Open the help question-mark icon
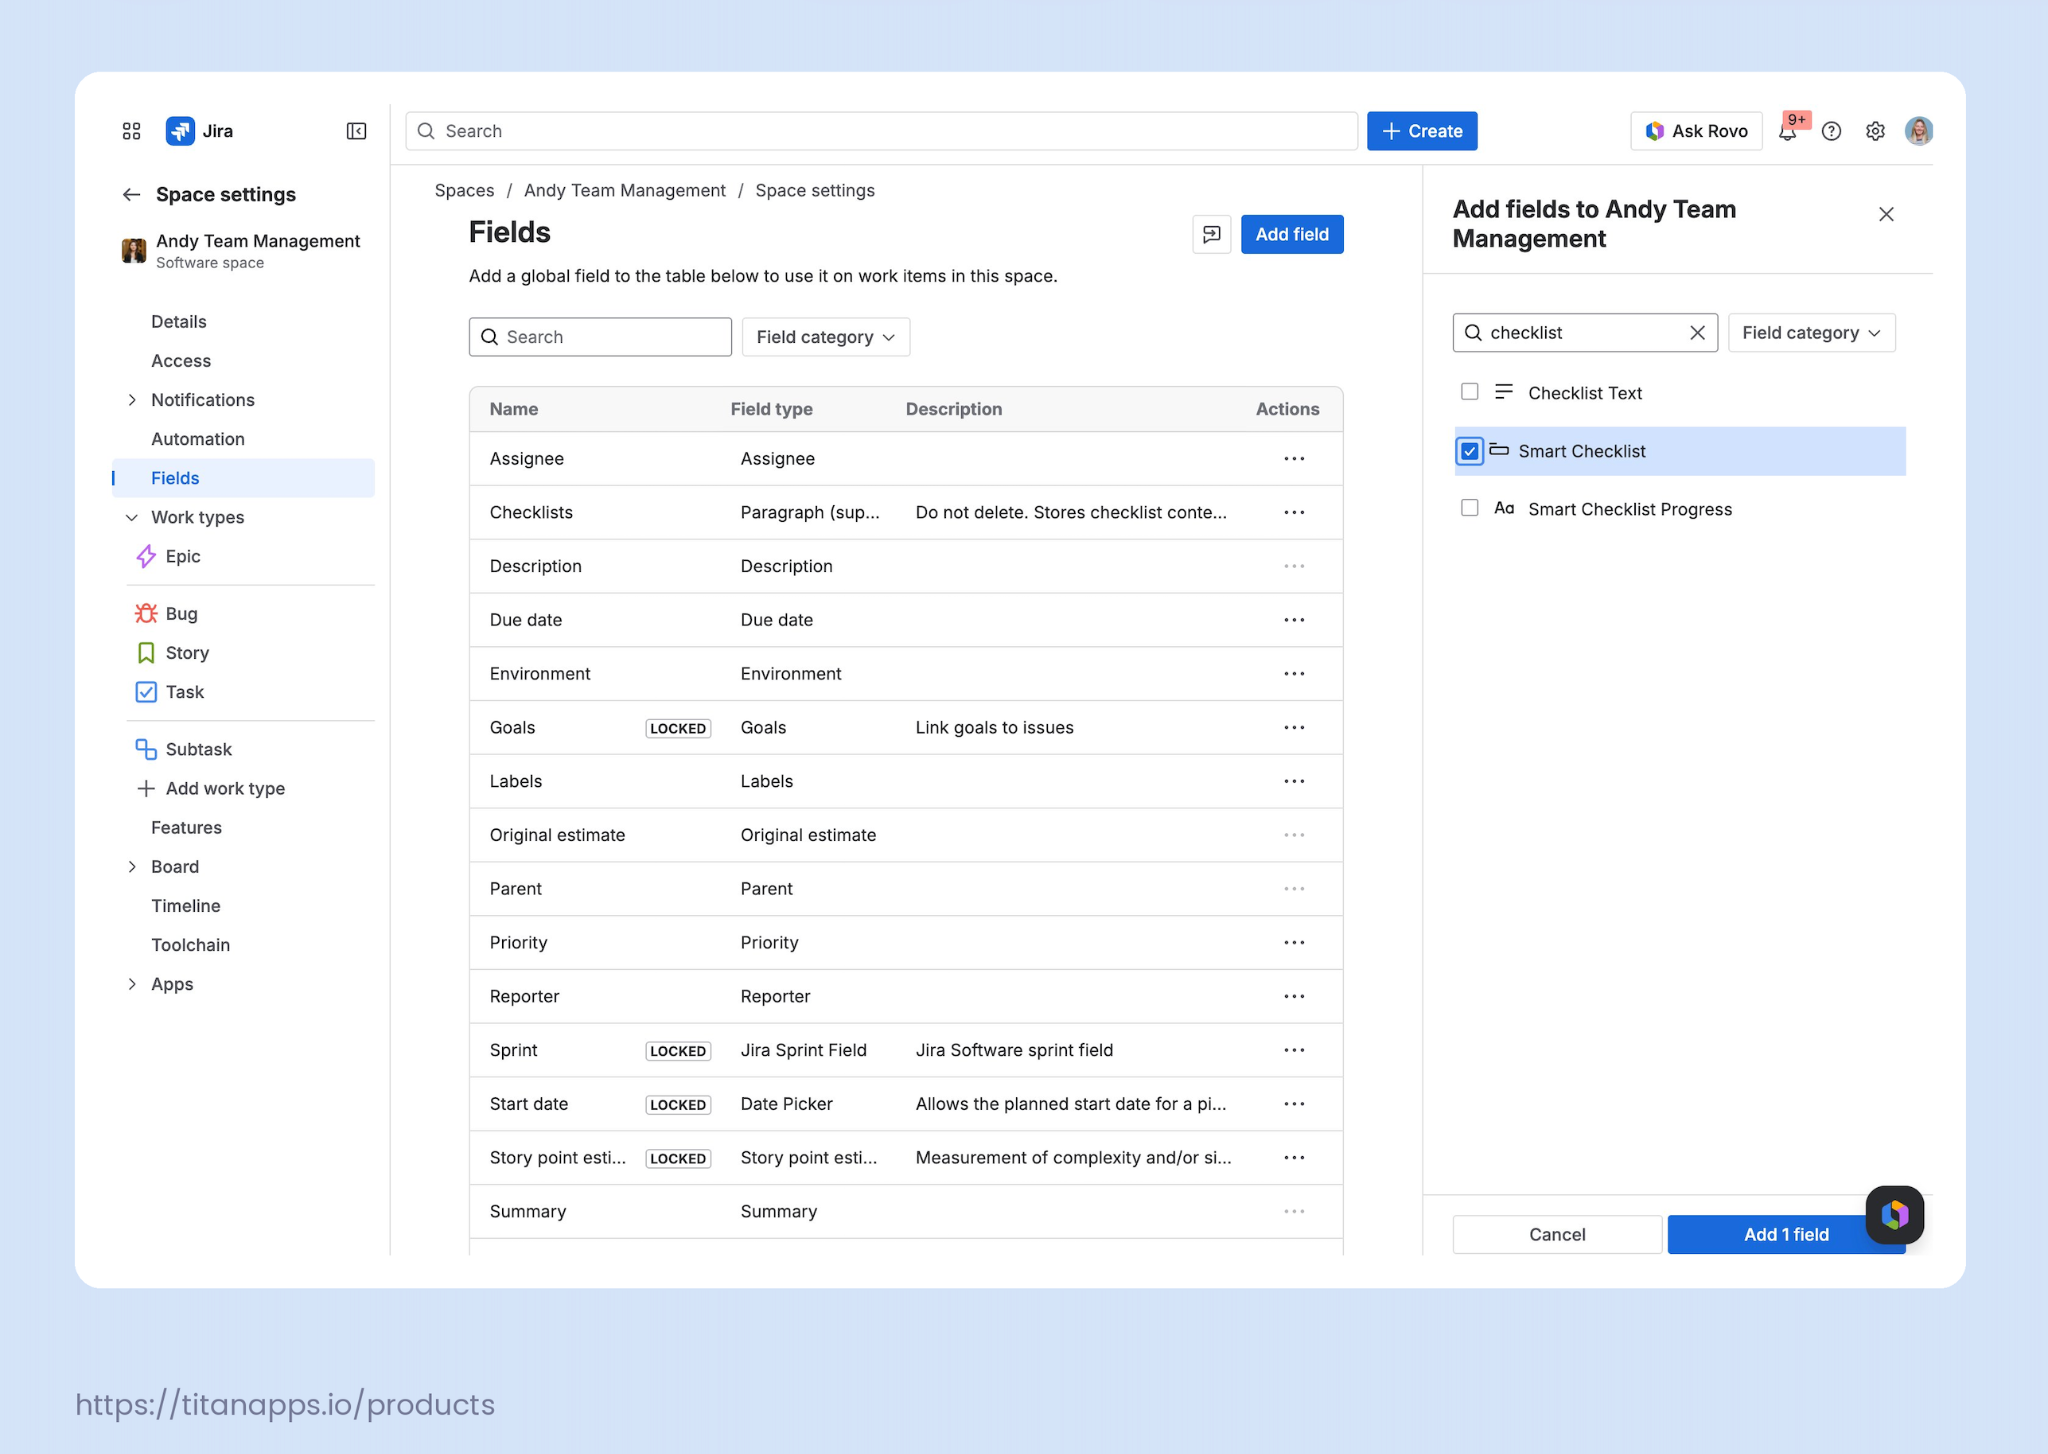This screenshot has width=2048, height=1454. click(1831, 131)
